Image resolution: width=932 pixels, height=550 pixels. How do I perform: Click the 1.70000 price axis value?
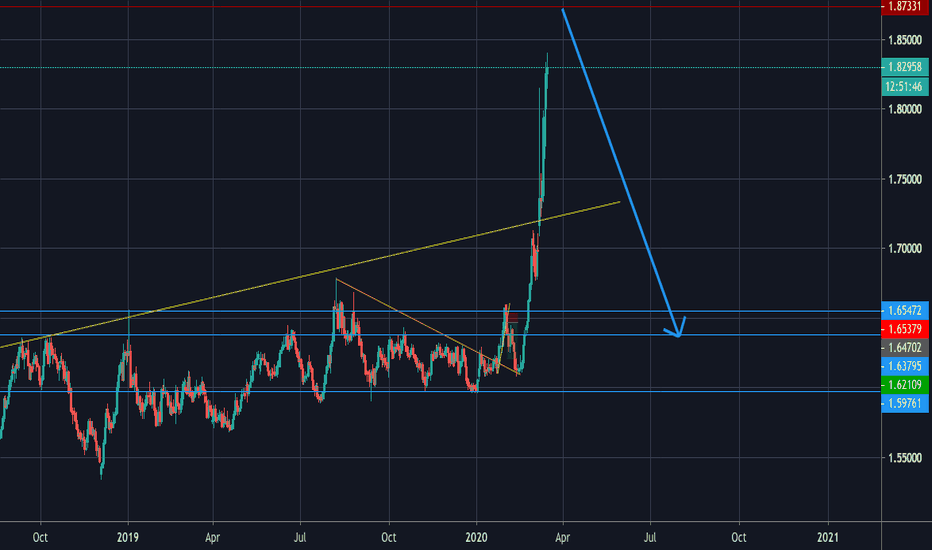(905, 249)
